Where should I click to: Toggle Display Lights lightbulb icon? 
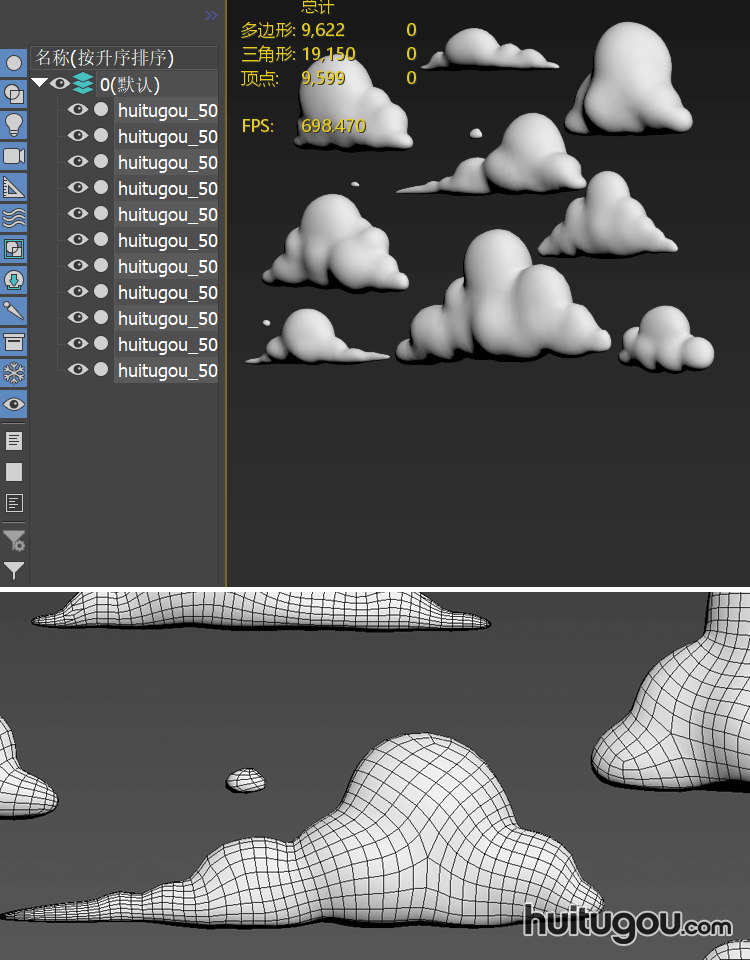14,125
